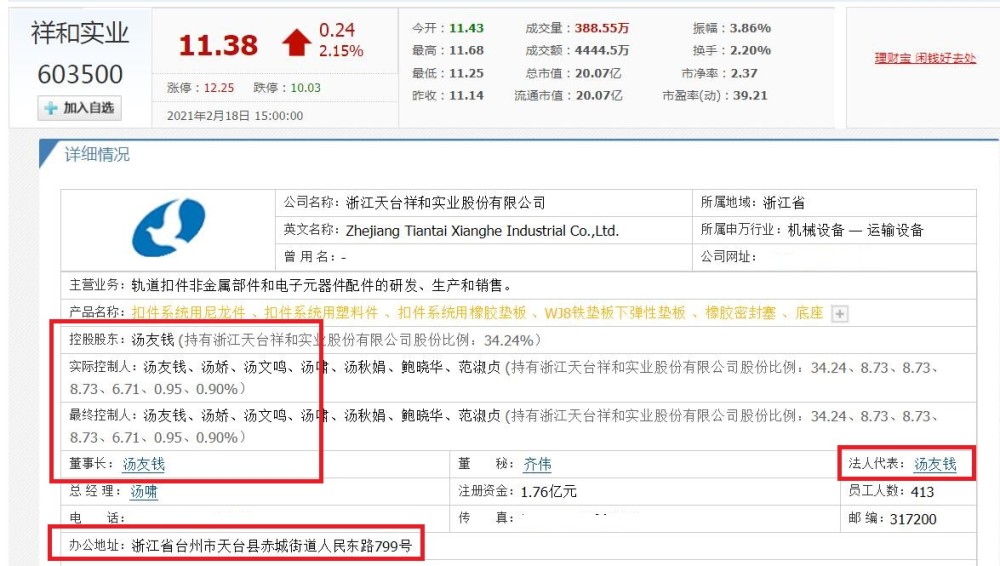Click registered capital 1.76亿元
1000x566 pixels.
coord(548,491)
